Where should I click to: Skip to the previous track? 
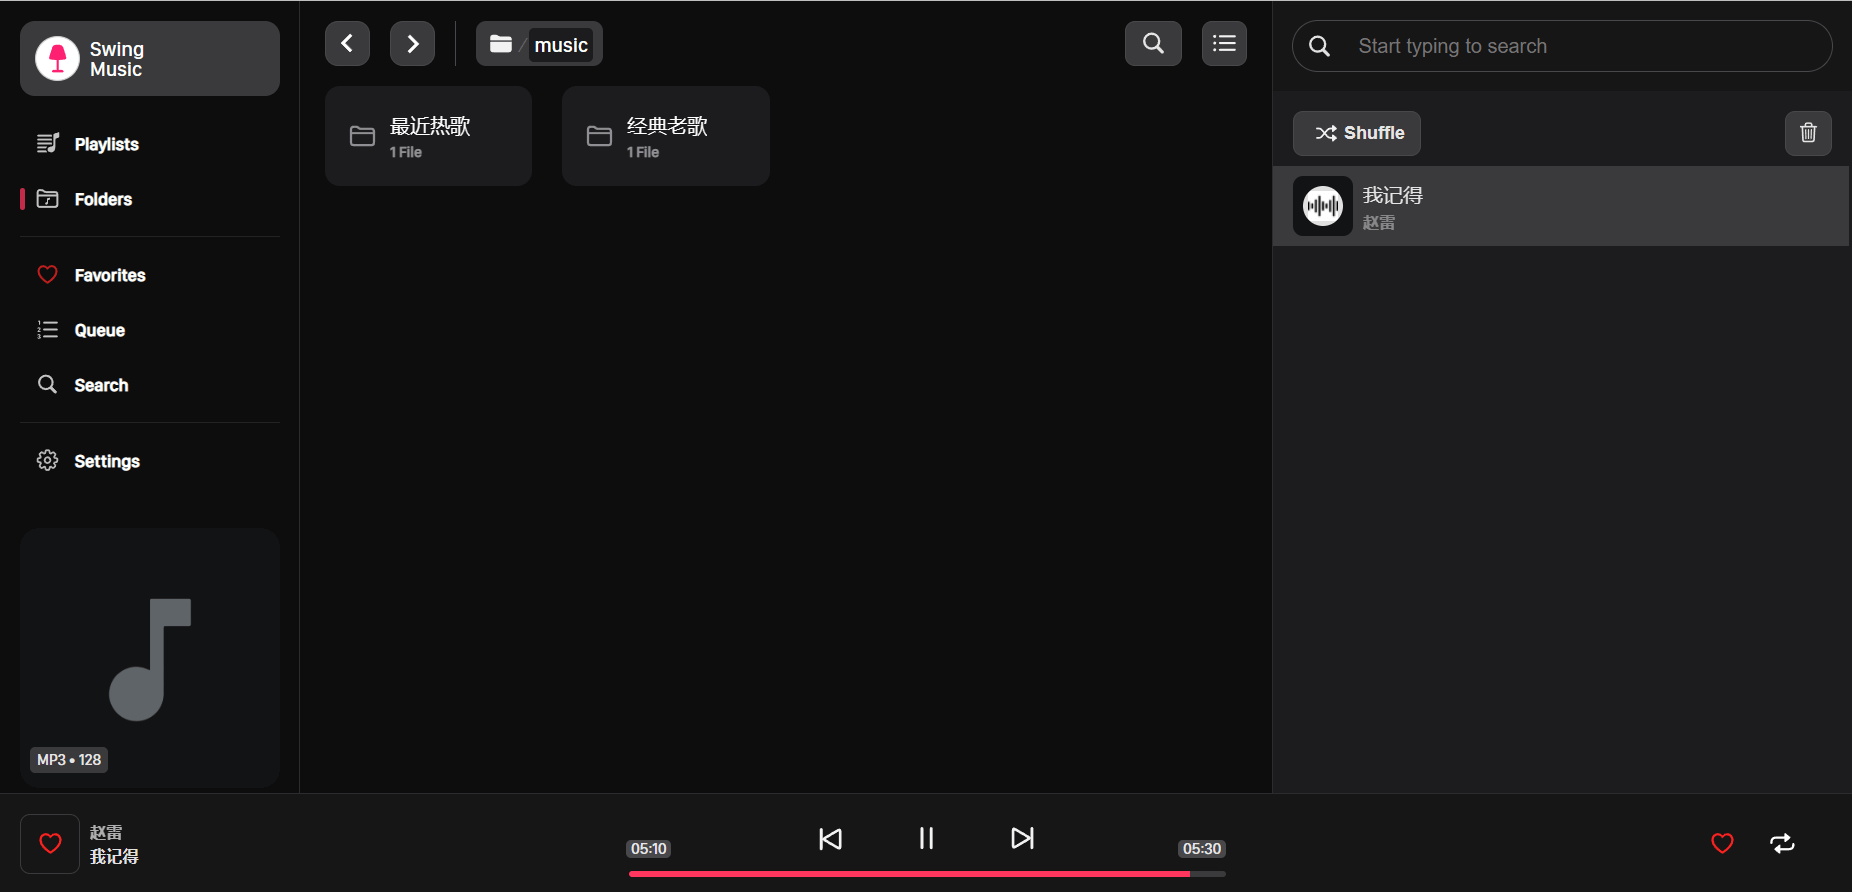point(830,839)
